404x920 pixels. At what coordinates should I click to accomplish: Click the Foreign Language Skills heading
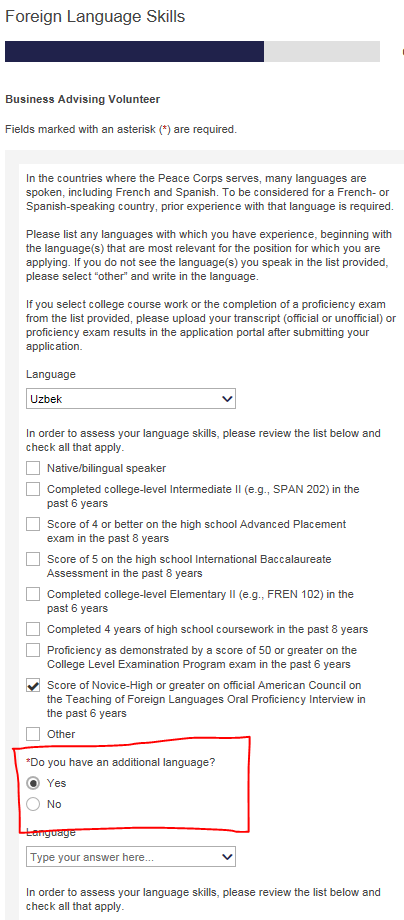[x=95, y=17]
